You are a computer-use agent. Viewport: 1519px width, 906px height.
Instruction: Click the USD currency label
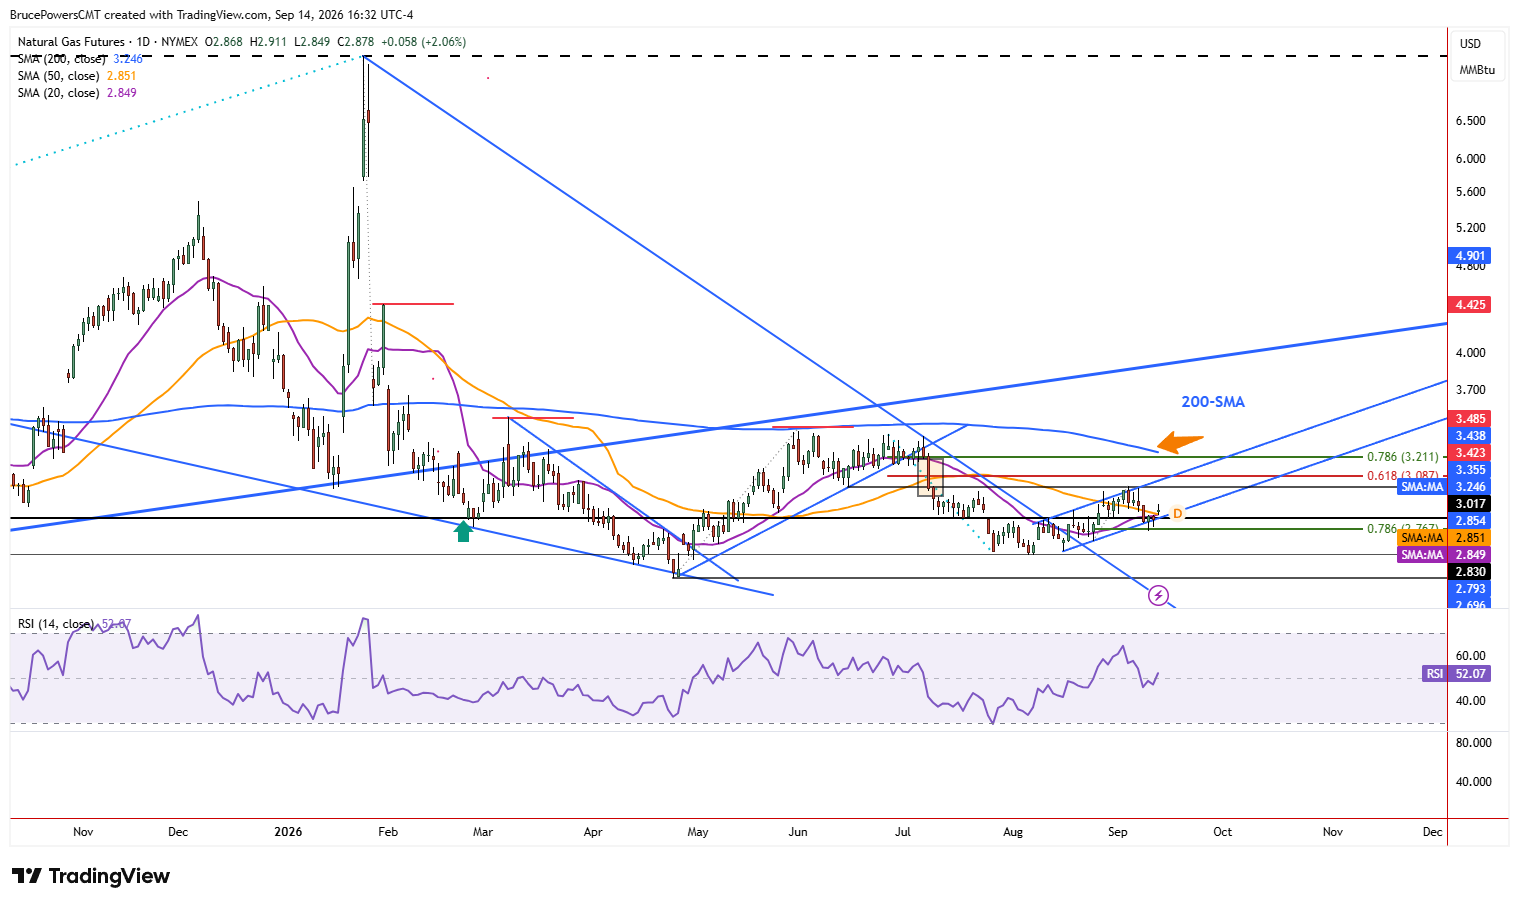[x=1470, y=43]
